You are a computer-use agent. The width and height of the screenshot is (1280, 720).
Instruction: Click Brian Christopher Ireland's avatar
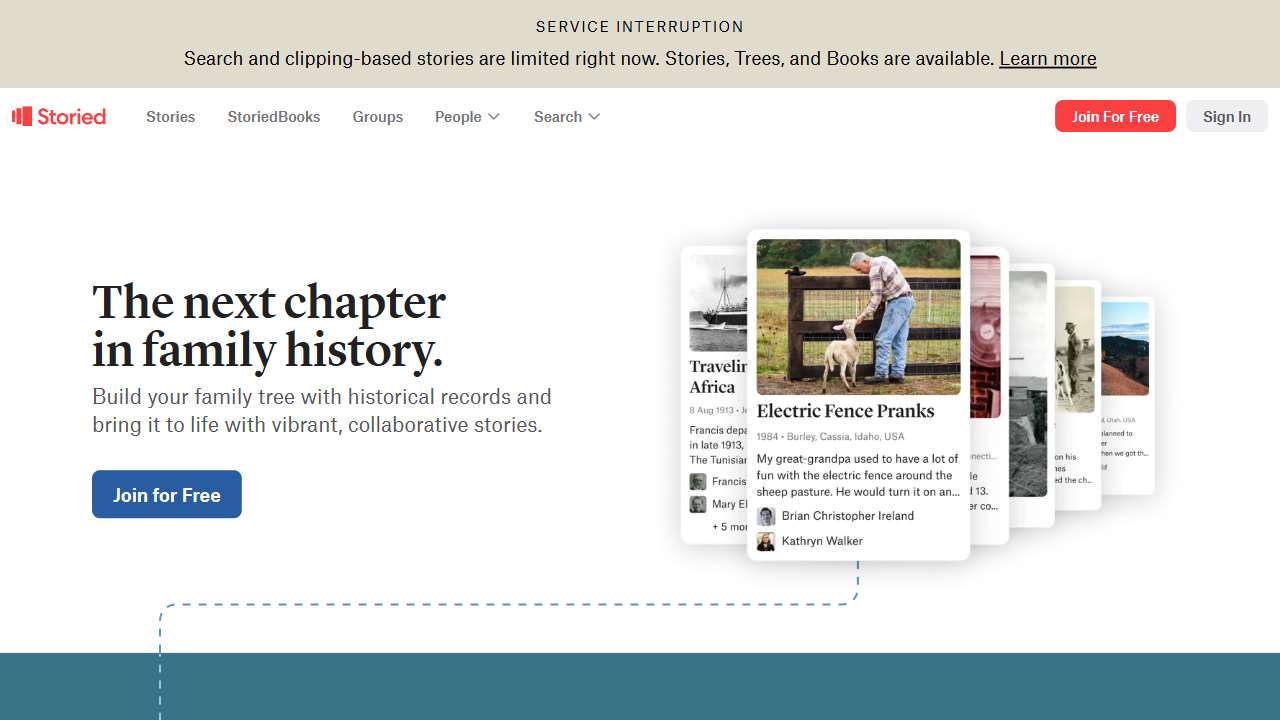766,516
